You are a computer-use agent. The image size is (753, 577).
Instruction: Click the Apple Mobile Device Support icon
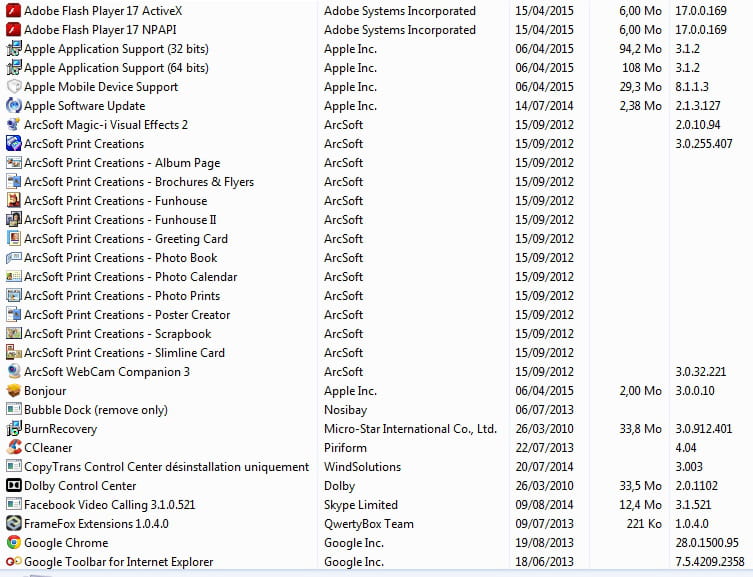pos(13,86)
